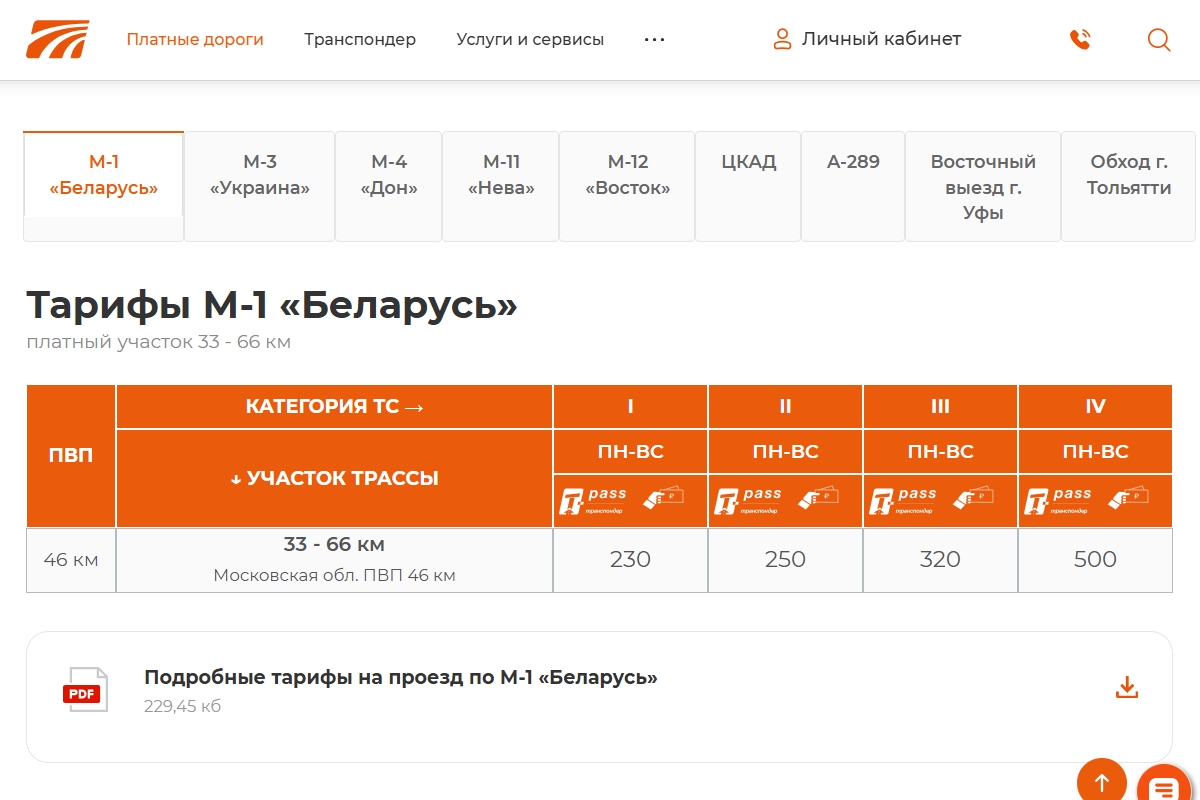Open the Платные дороги menu item
Screen dimensions: 1200x800
[195, 39]
